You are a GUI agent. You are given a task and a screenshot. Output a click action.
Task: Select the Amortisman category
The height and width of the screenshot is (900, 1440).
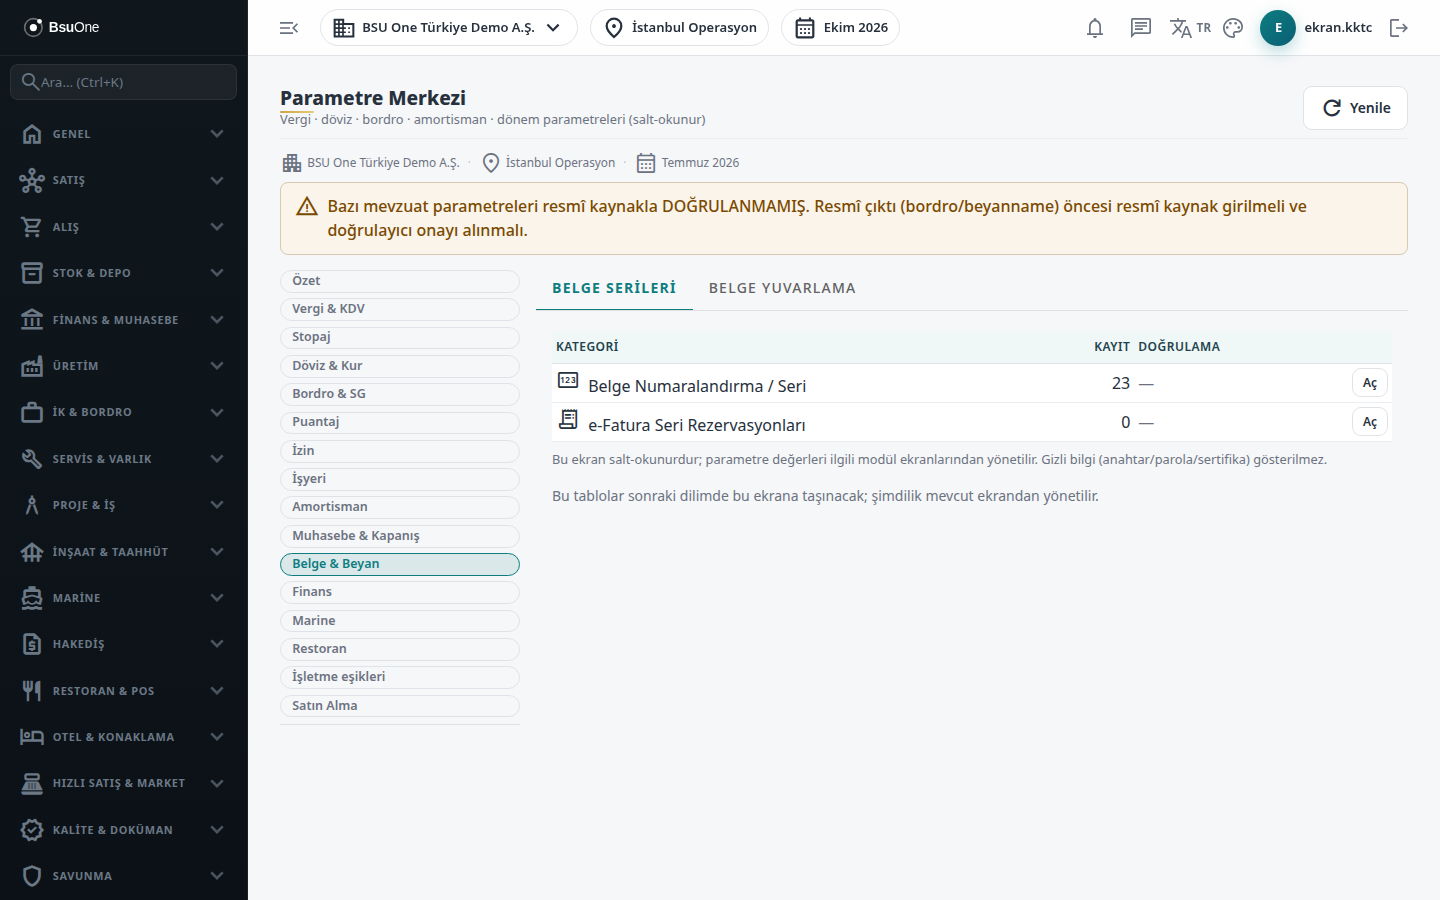coord(400,507)
